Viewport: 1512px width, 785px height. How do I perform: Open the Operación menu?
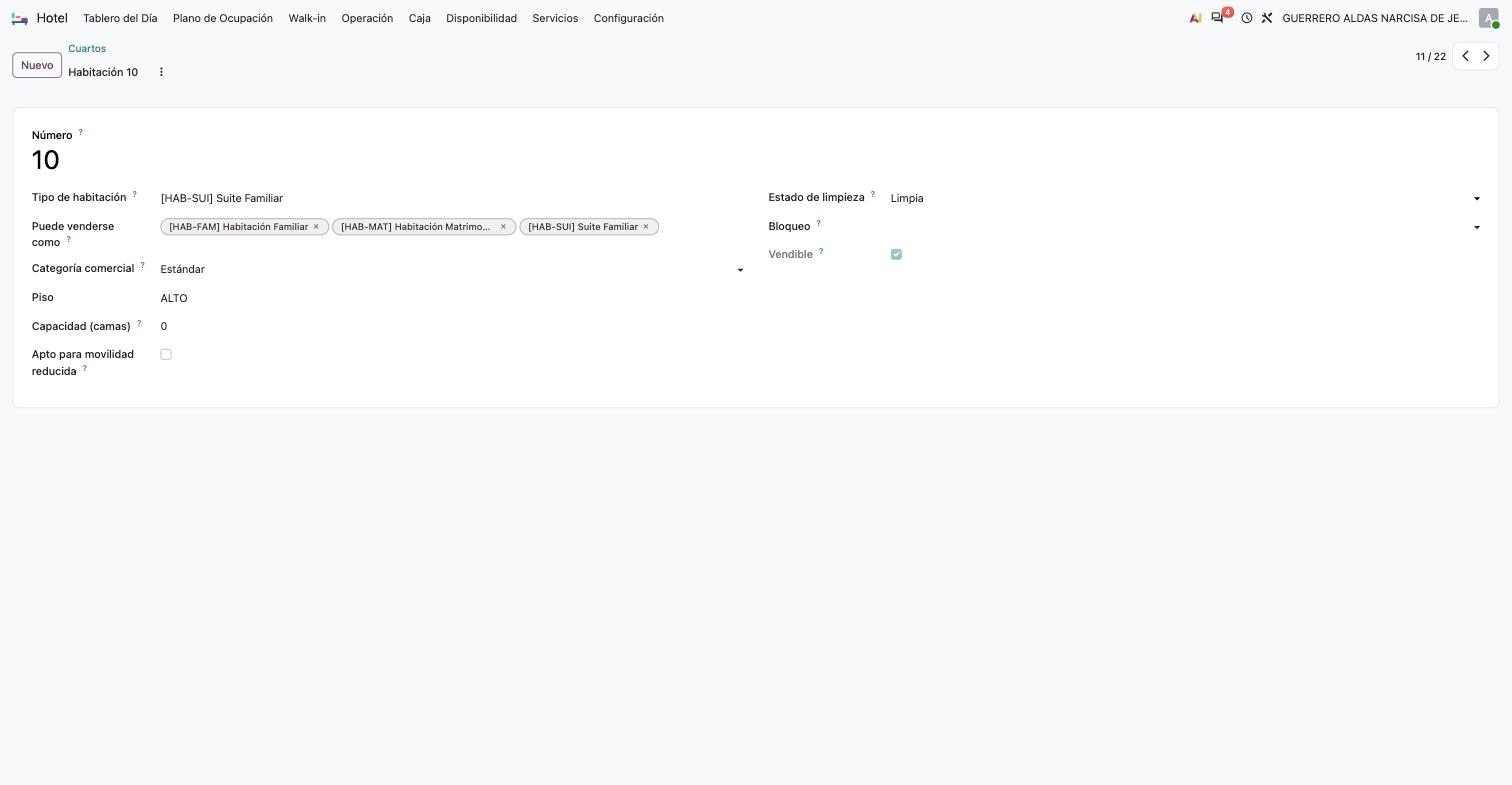point(367,18)
